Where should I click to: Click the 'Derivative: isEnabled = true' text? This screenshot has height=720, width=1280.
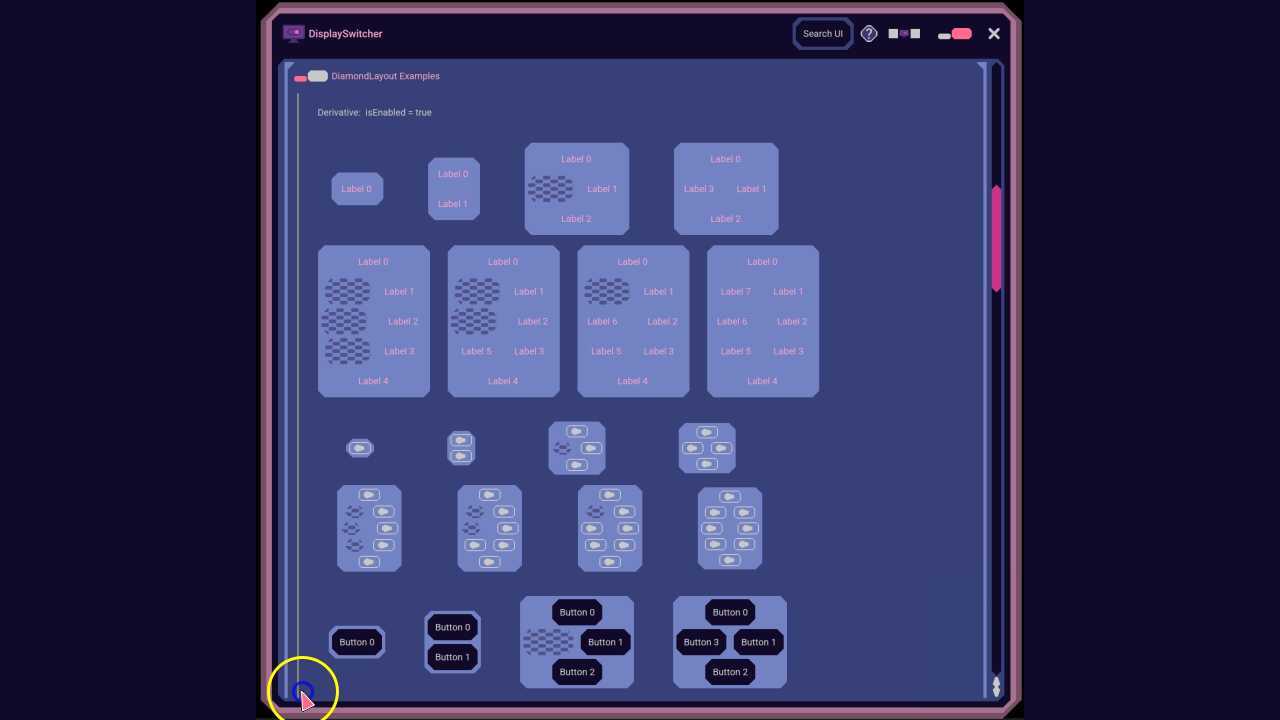pos(375,113)
